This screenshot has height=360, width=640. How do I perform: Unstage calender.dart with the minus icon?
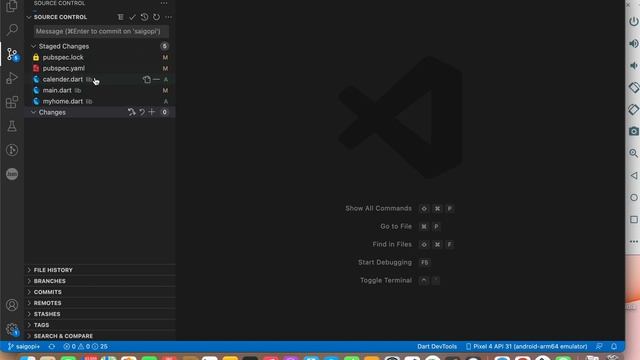click(x=156, y=80)
